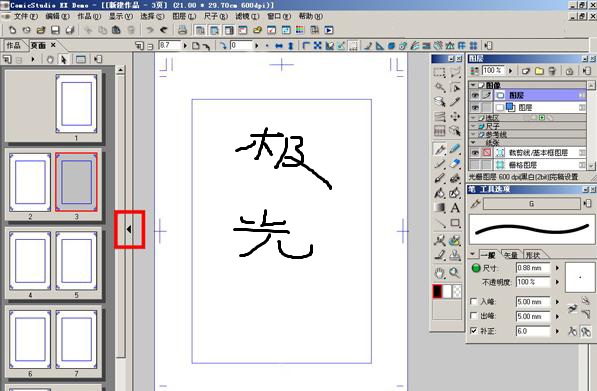Show the 栅格图层 layer

(x=475, y=165)
